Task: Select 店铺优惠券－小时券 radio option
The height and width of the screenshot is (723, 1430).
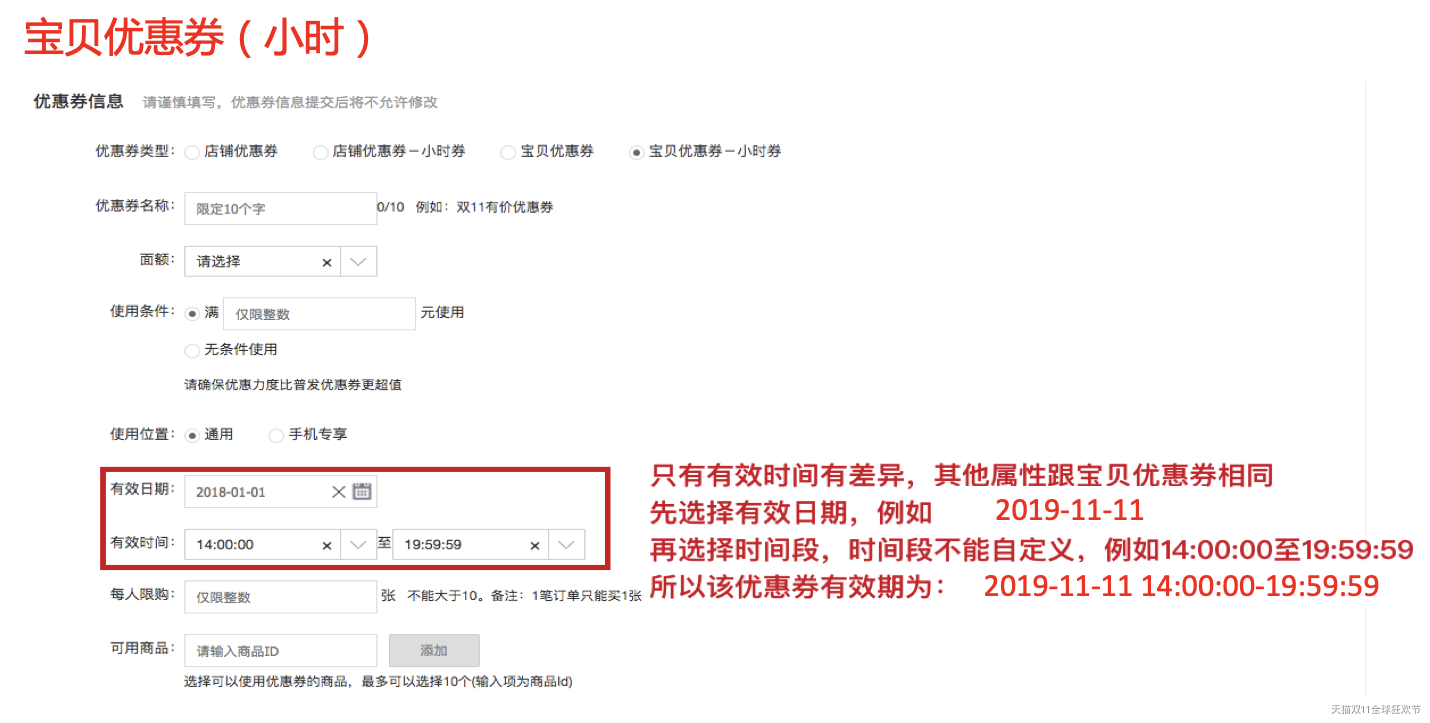Action: pyautogui.click(x=320, y=152)
